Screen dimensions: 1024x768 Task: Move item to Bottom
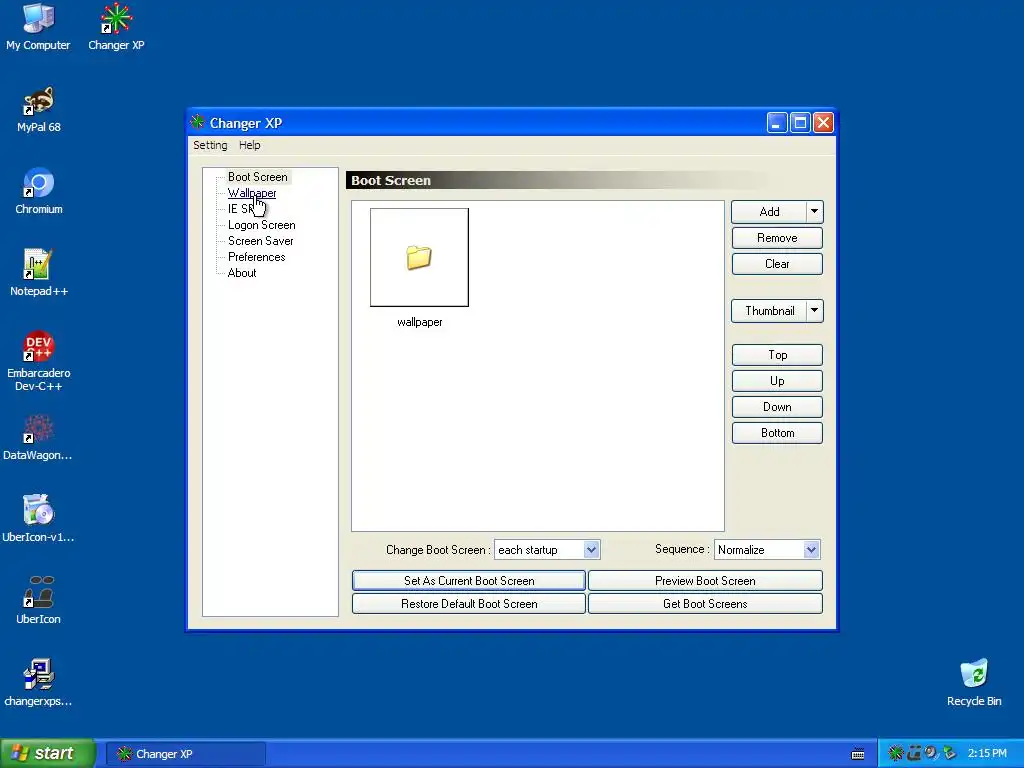777,433
